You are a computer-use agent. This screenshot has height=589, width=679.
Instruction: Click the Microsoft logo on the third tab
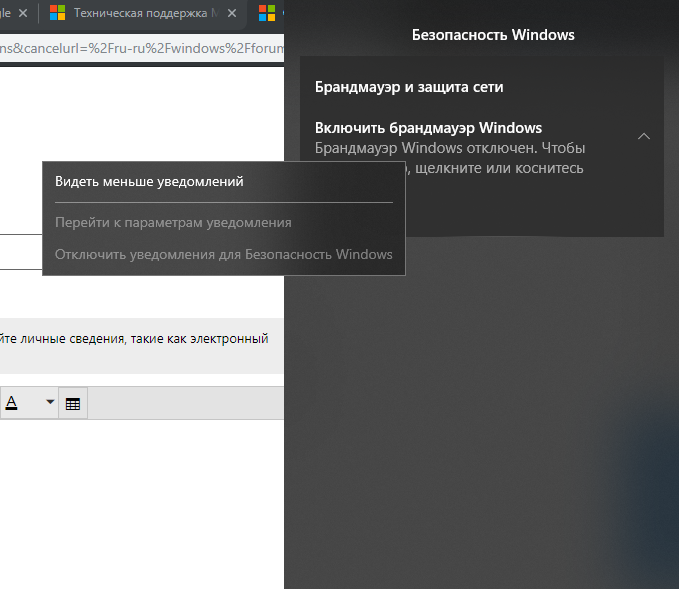[x=267, y=13]
